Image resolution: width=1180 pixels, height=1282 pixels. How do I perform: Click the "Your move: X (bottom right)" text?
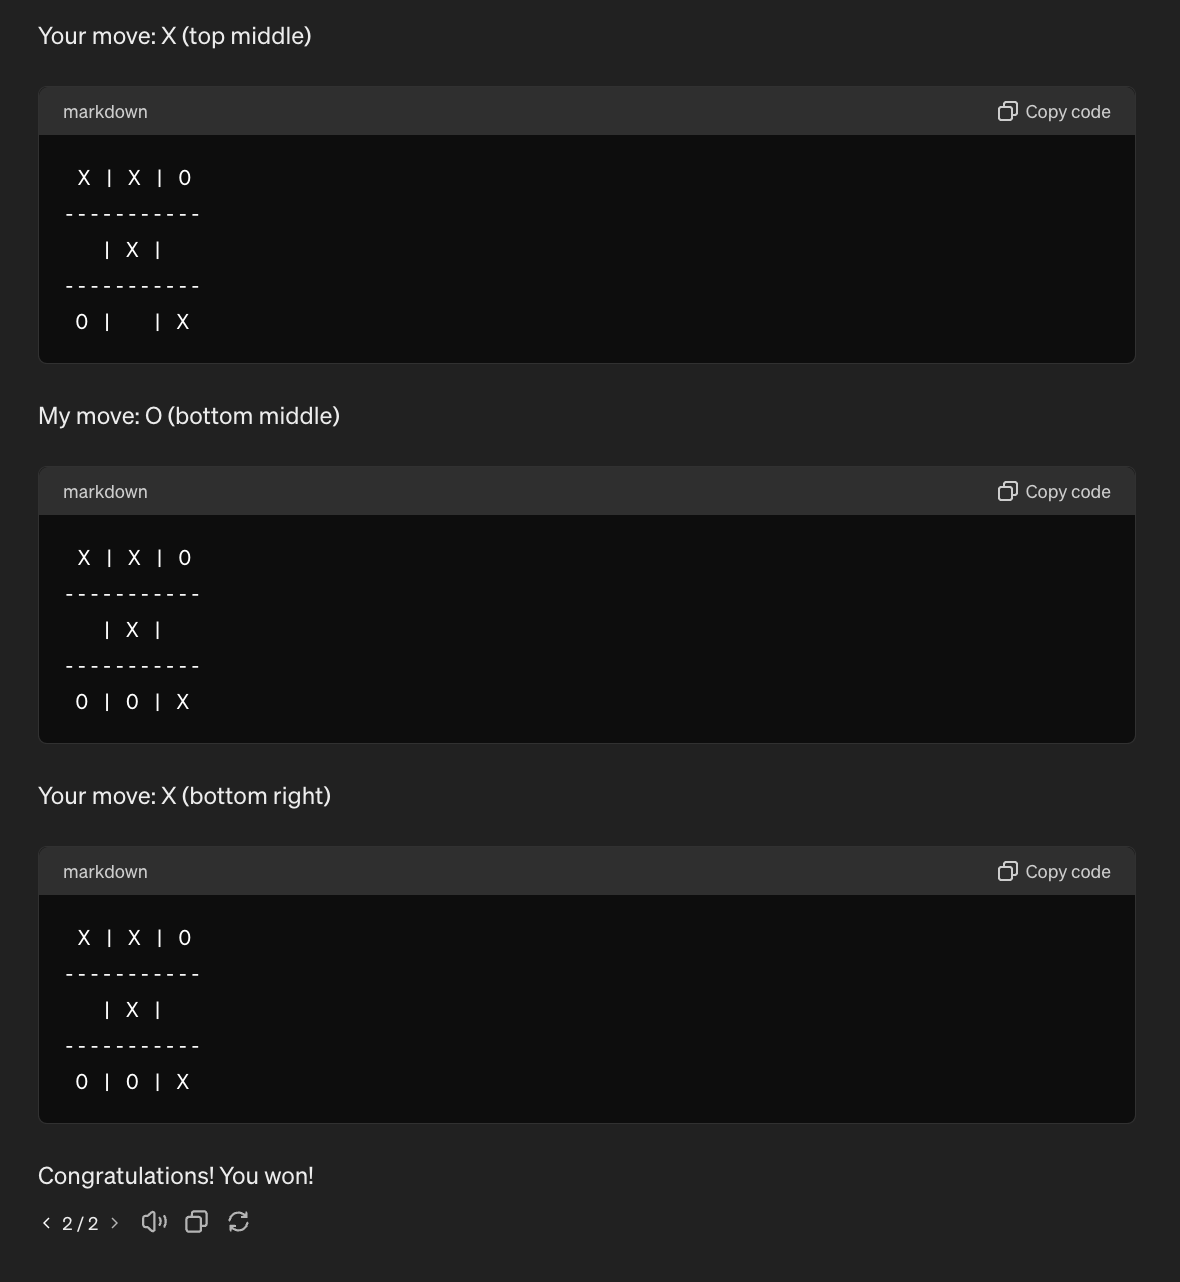point(184,796)
